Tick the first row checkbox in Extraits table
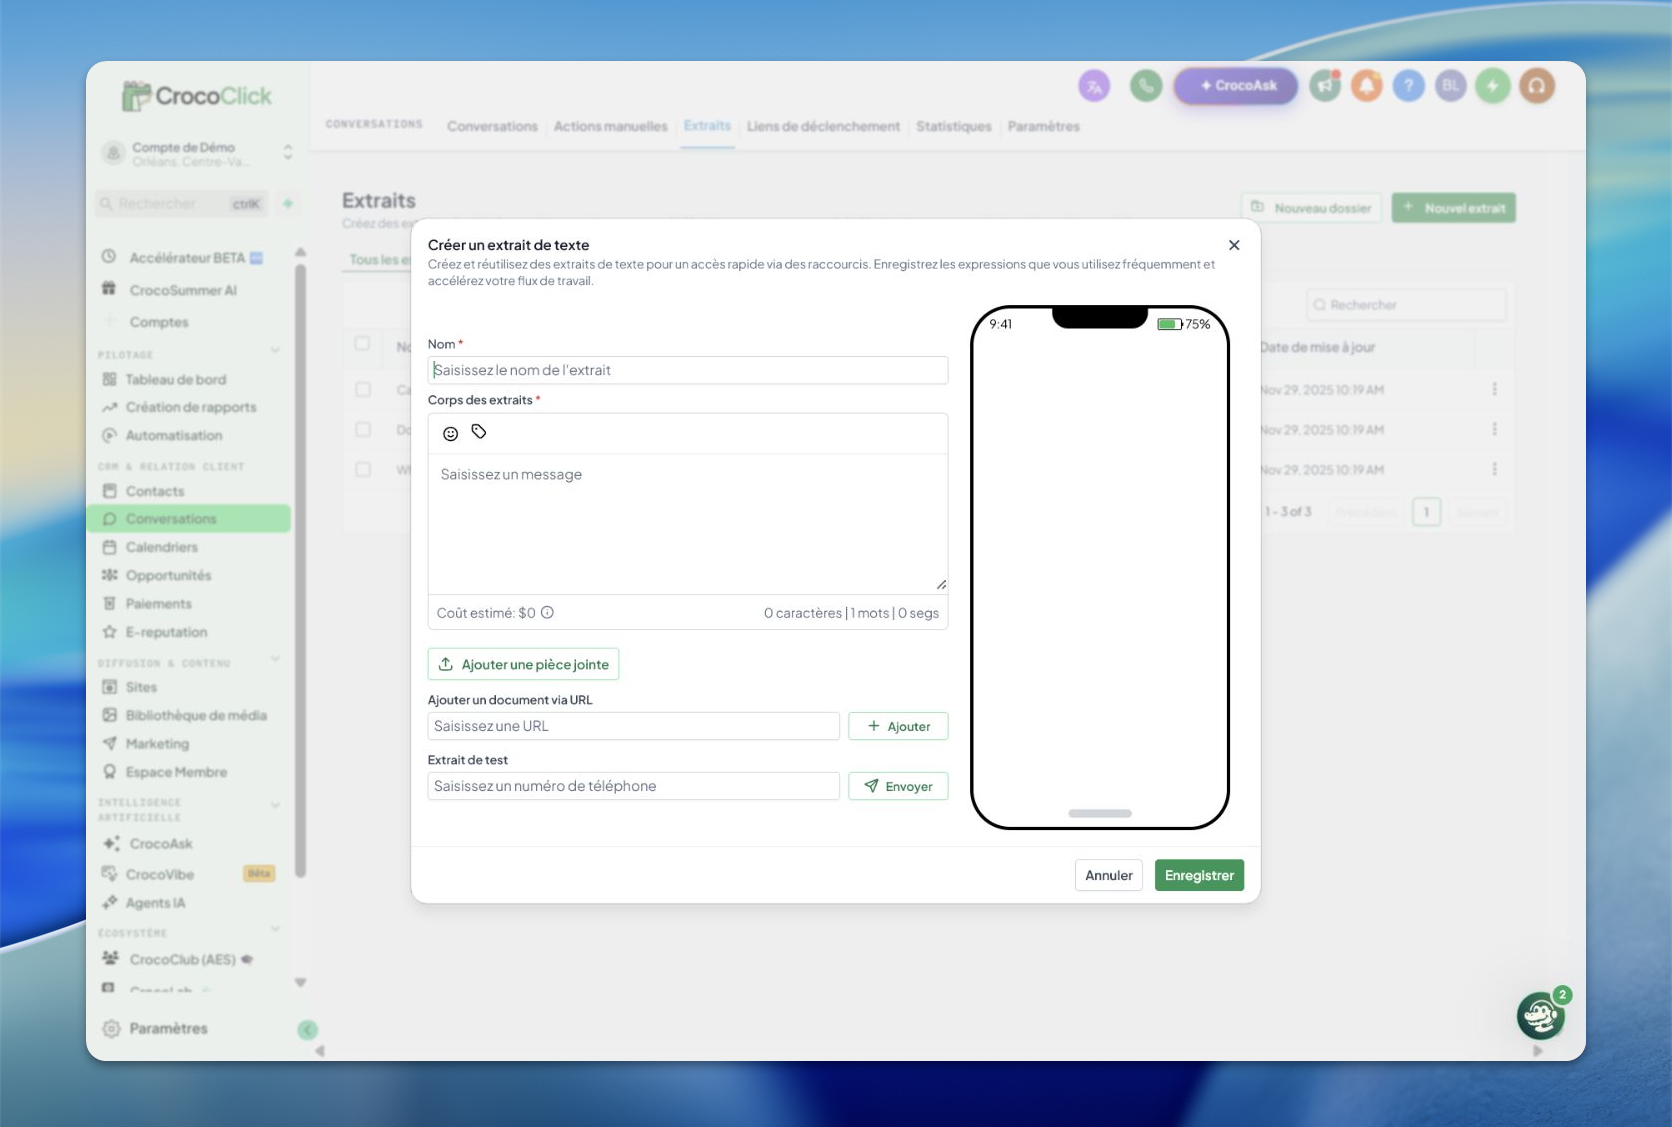 point(363,390)
